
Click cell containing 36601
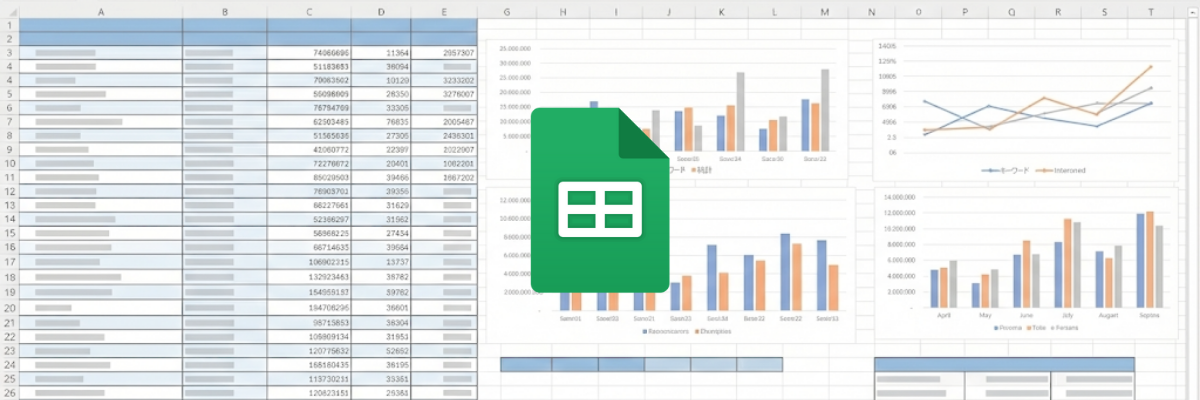click(x=381, y=308)
